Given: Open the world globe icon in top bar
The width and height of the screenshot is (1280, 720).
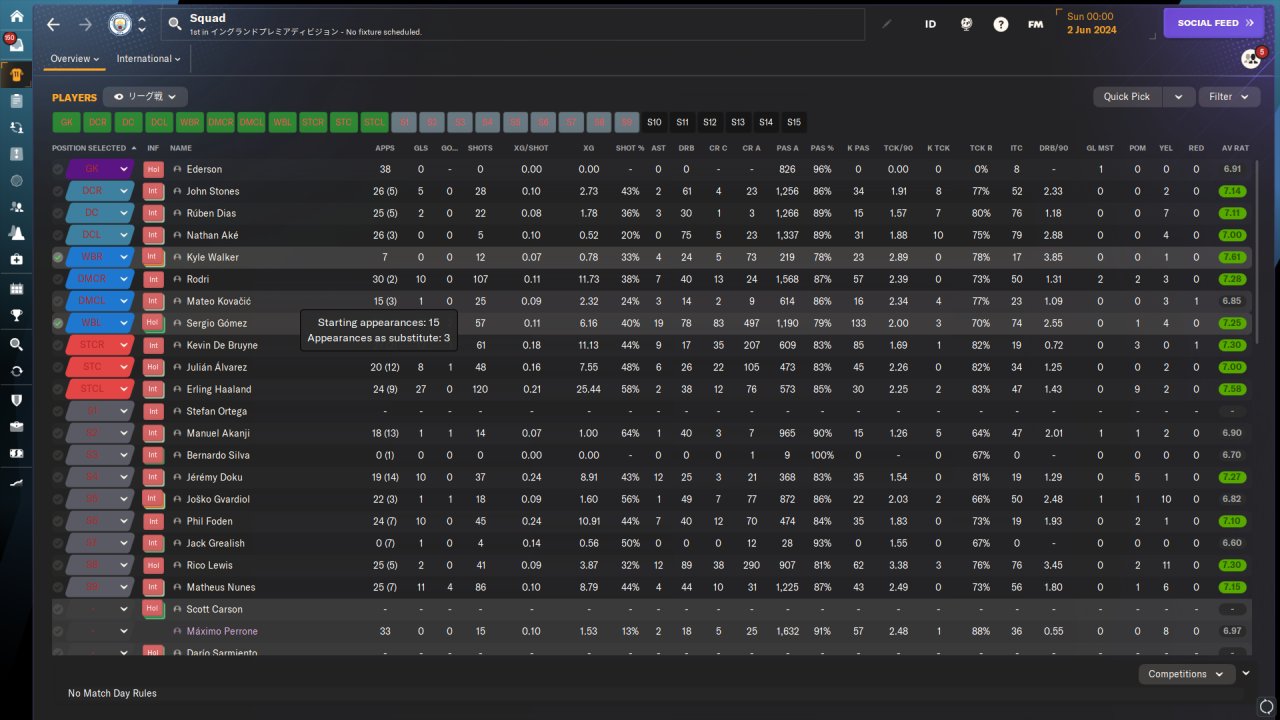Looking at the screenshot, I should point(966,24).
